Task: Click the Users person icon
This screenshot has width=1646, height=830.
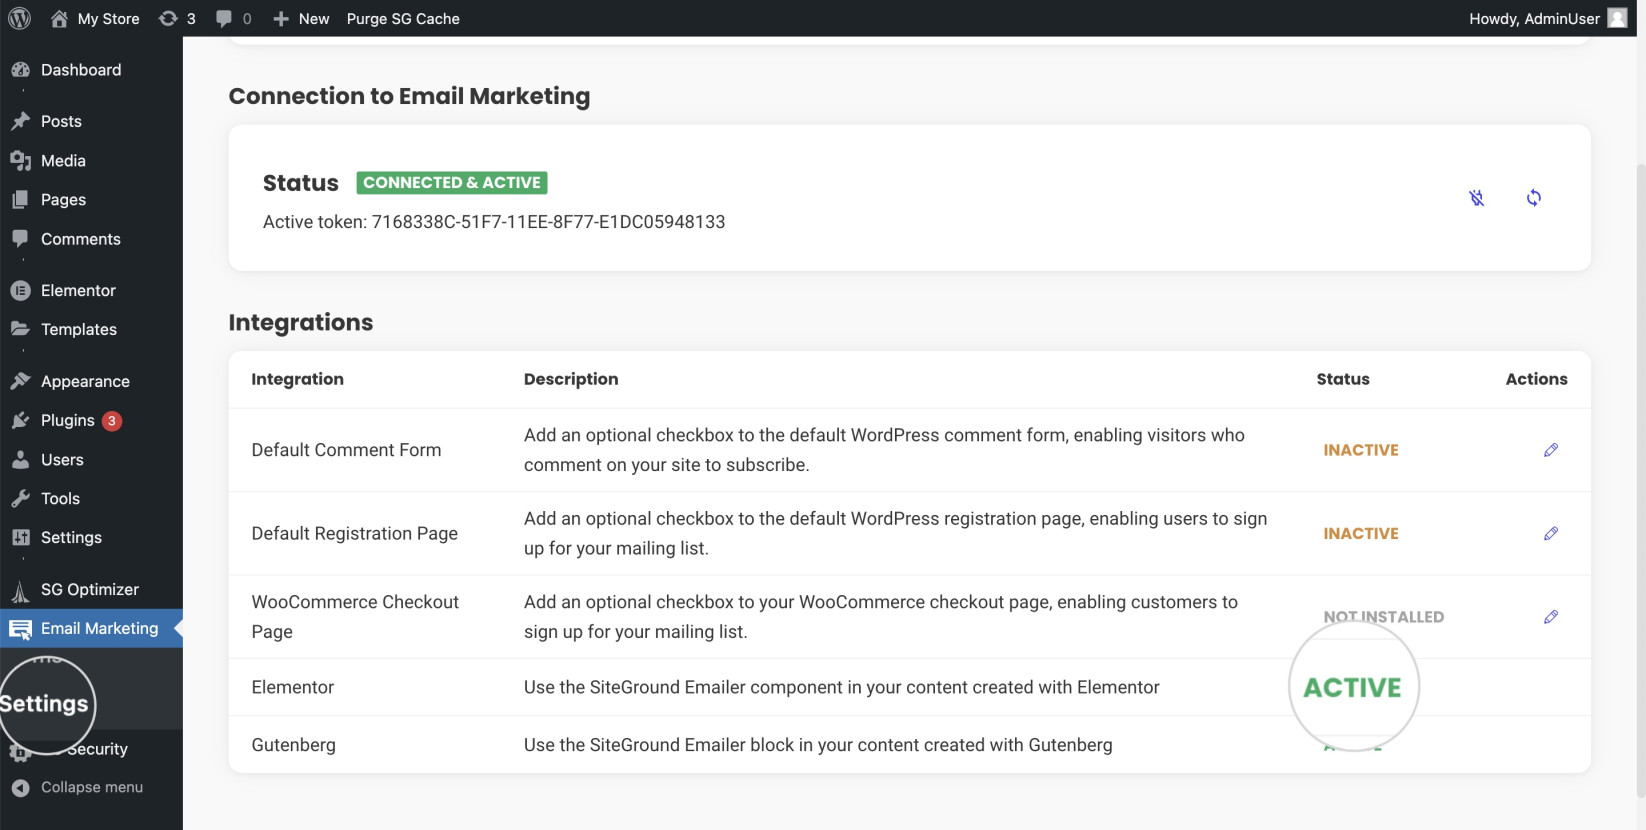Action: (x=20, y=459)
